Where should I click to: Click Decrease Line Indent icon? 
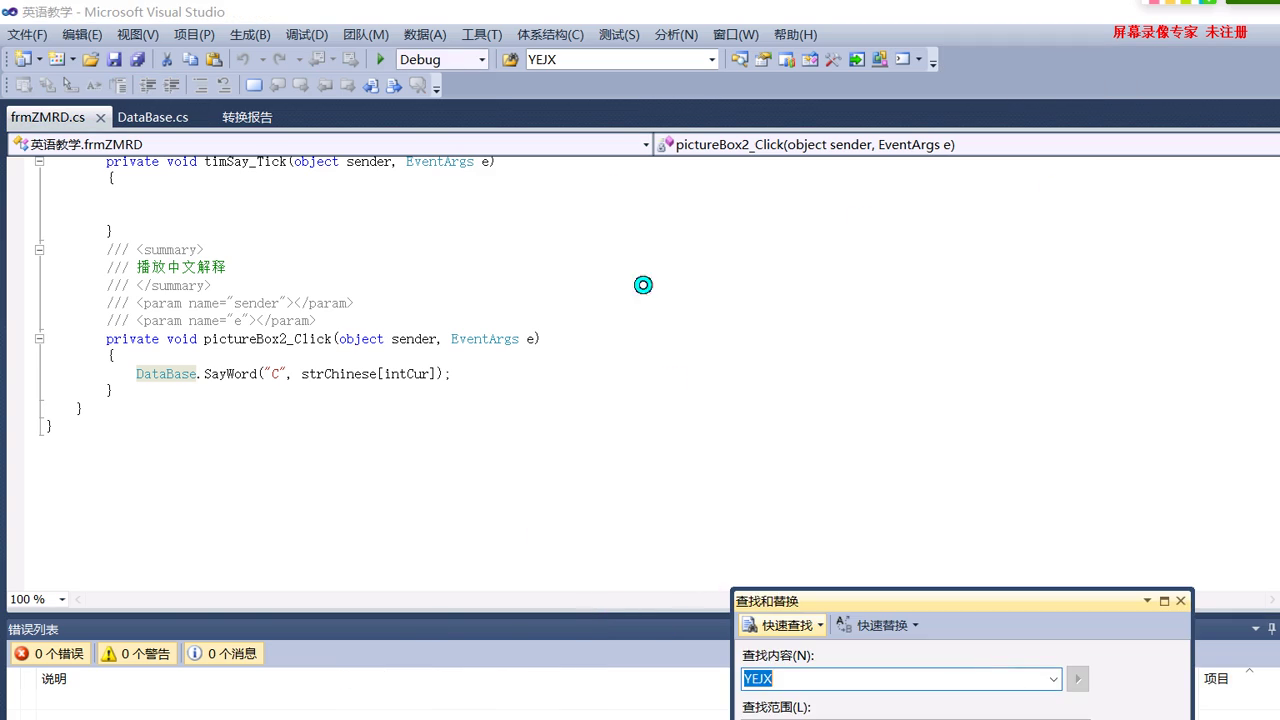tap(148, 86)
